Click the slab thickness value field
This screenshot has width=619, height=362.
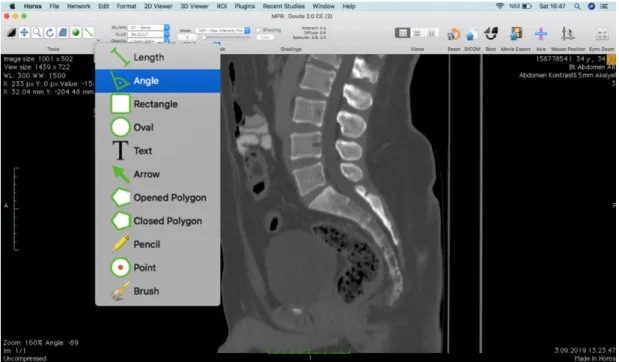pos(188,38)
